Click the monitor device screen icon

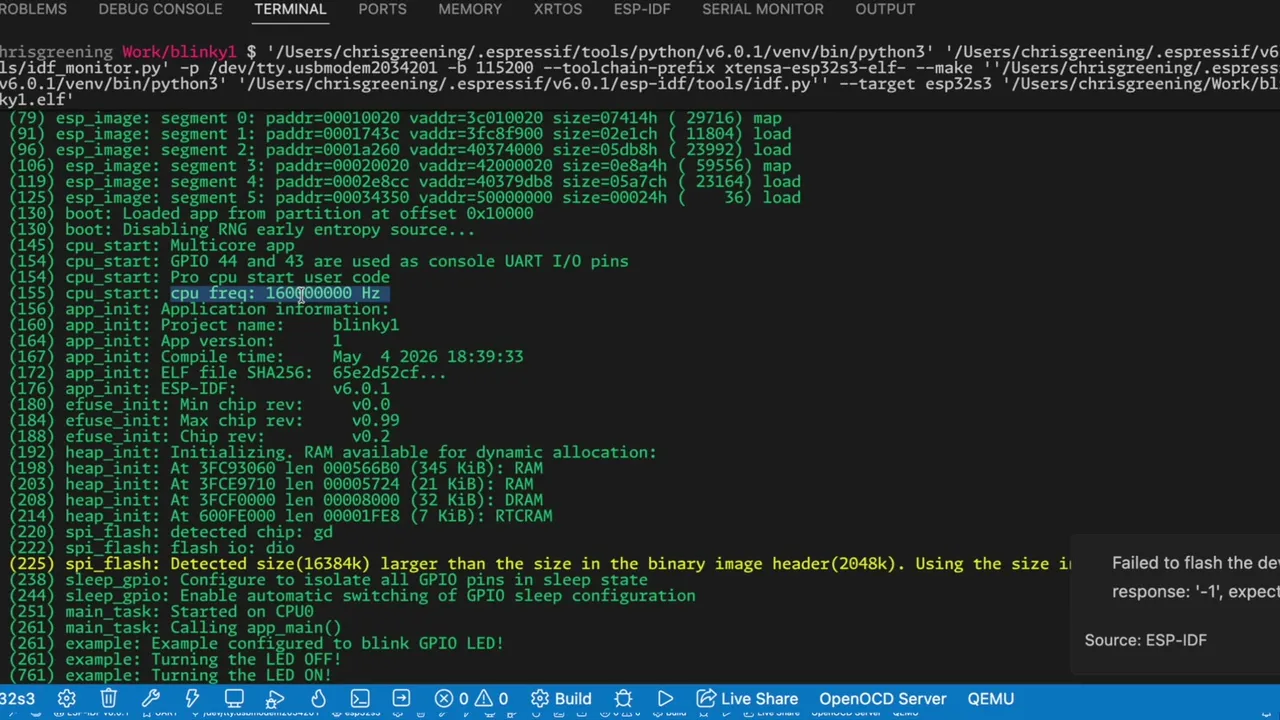pos(234,699)
